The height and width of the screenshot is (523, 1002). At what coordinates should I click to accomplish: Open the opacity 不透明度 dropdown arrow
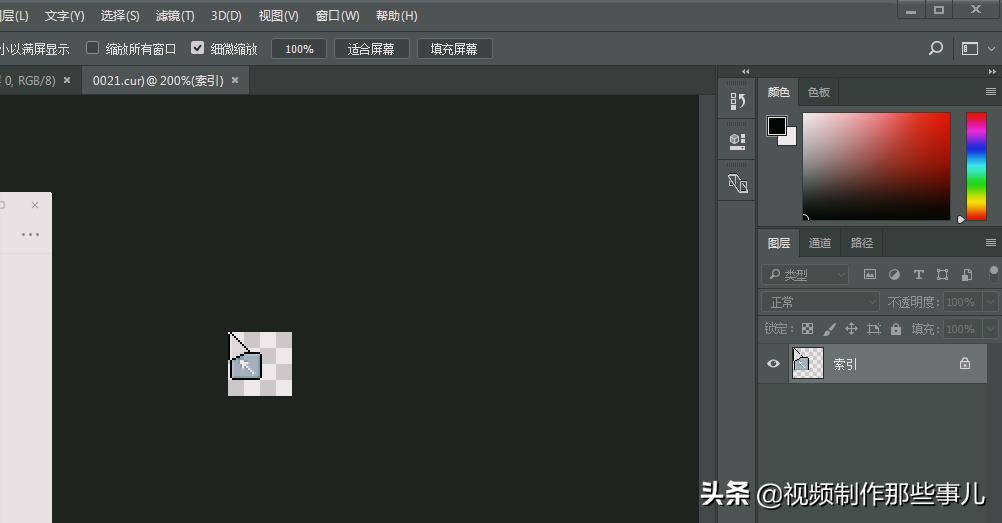tap(990, 302)
